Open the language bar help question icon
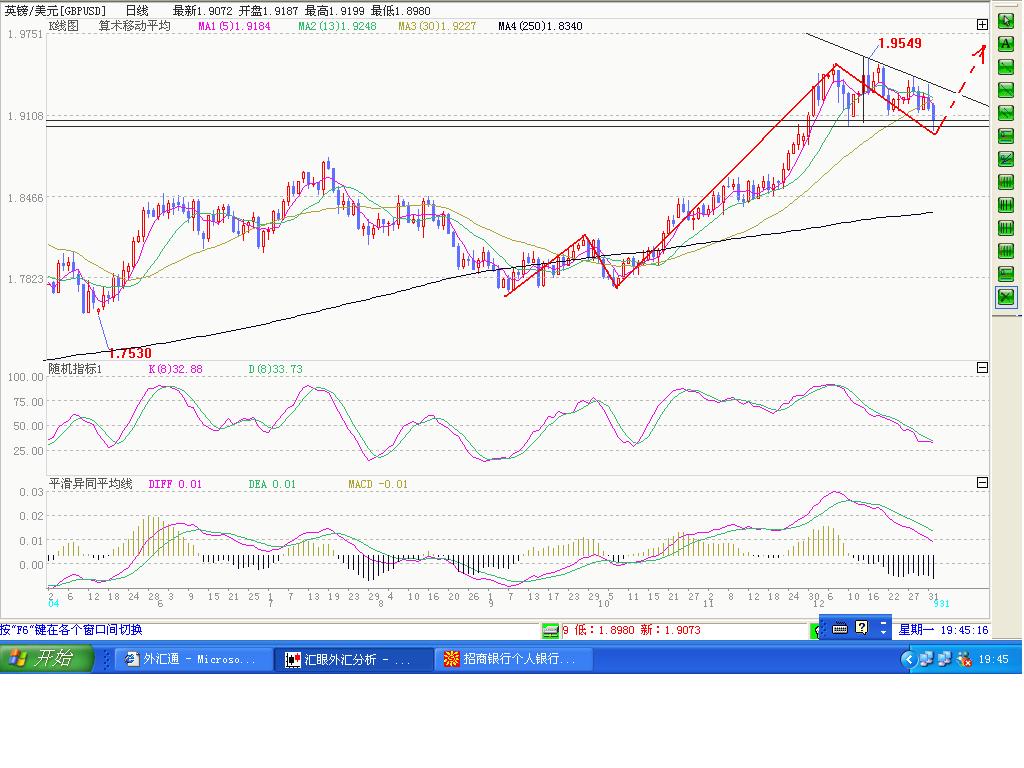The height and width of the screenshot is (768, 1024). click(x=862, y=628)
